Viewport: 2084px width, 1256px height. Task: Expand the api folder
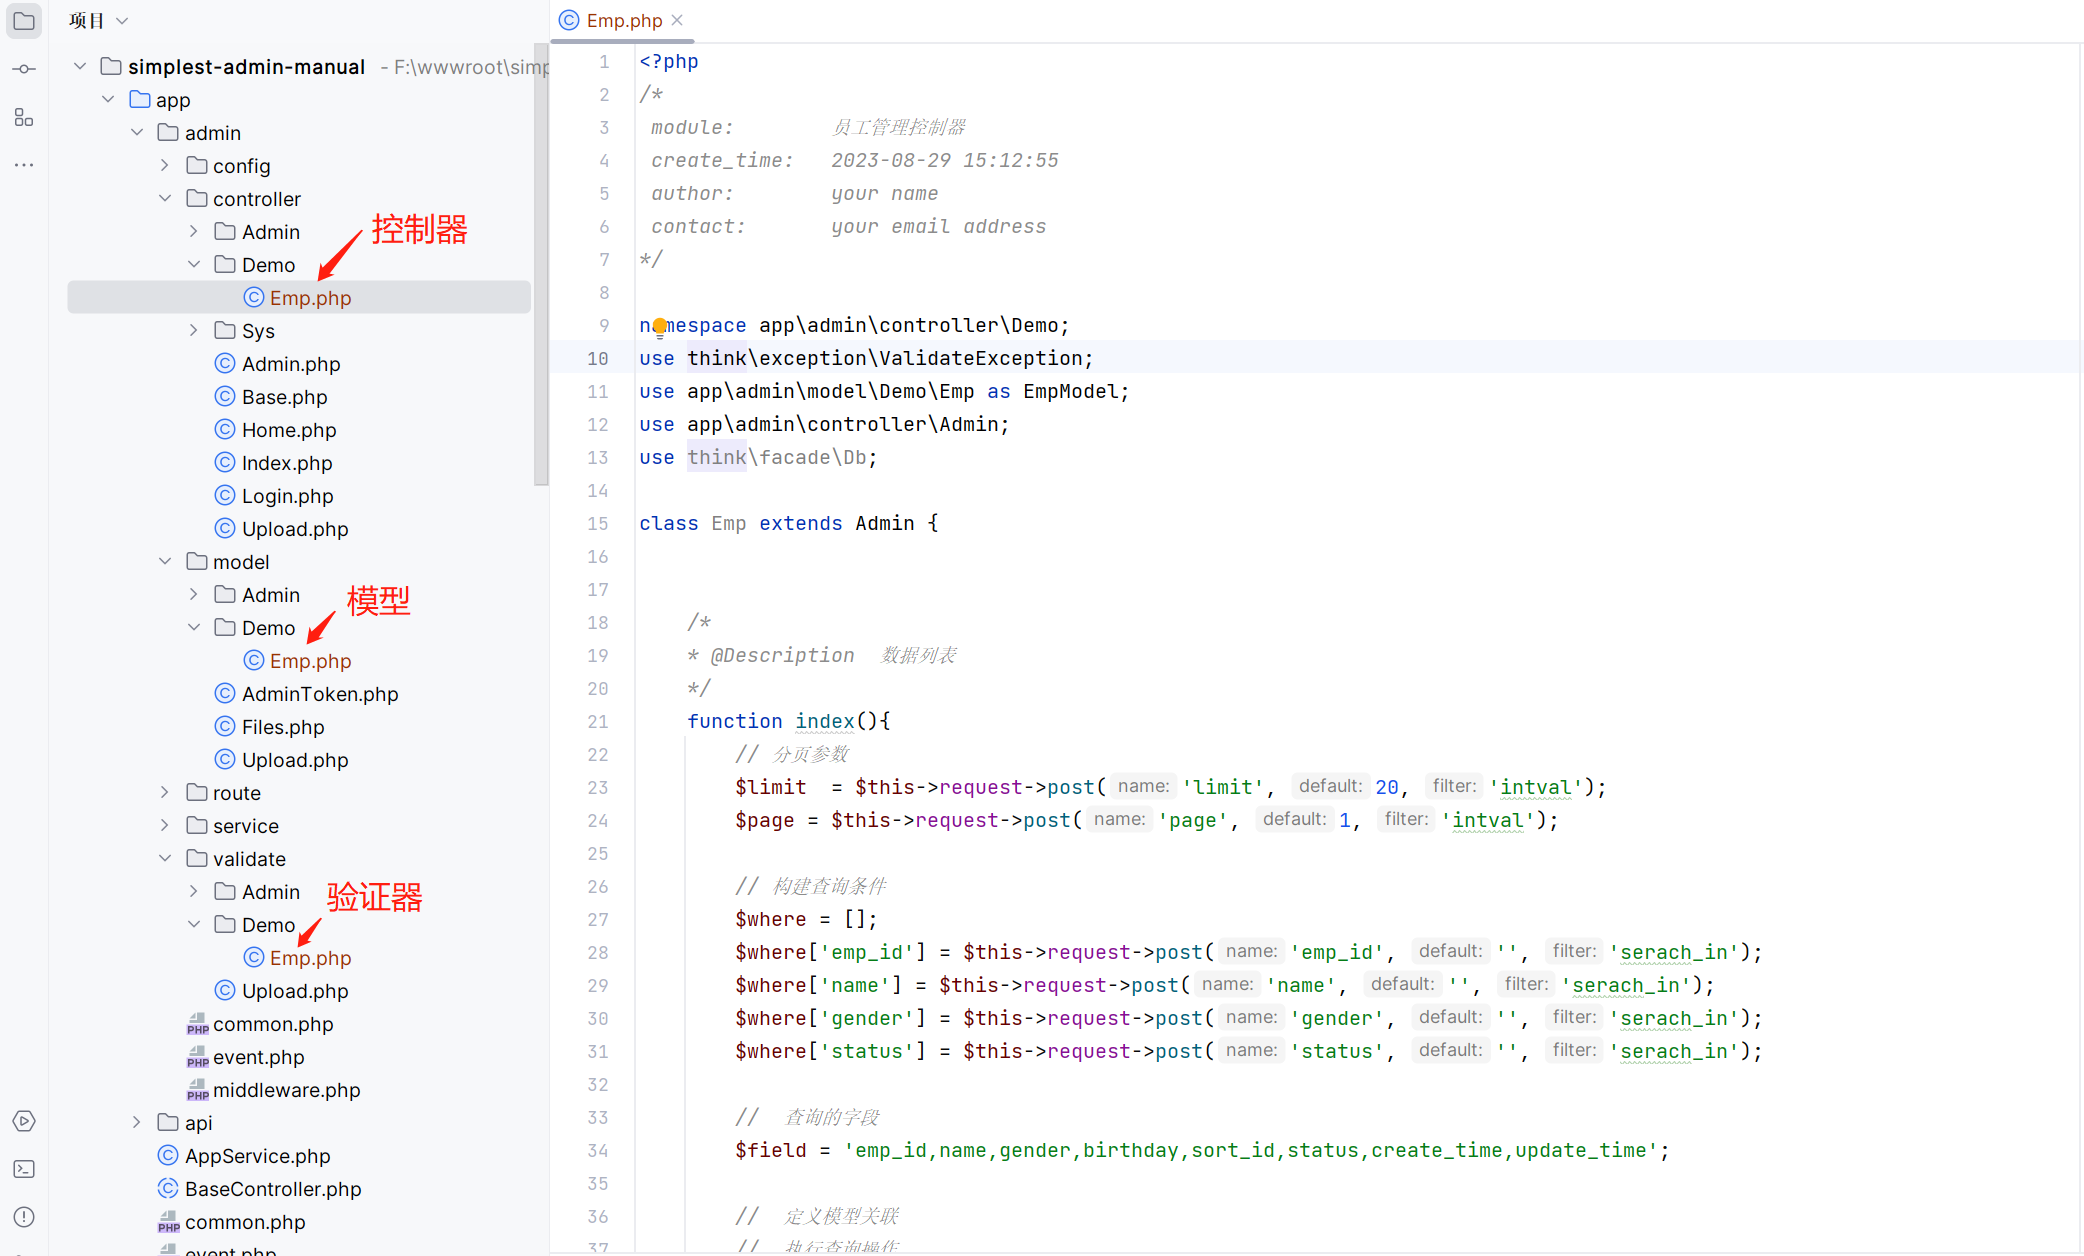pyautogui.click(x=137, y=1123)
